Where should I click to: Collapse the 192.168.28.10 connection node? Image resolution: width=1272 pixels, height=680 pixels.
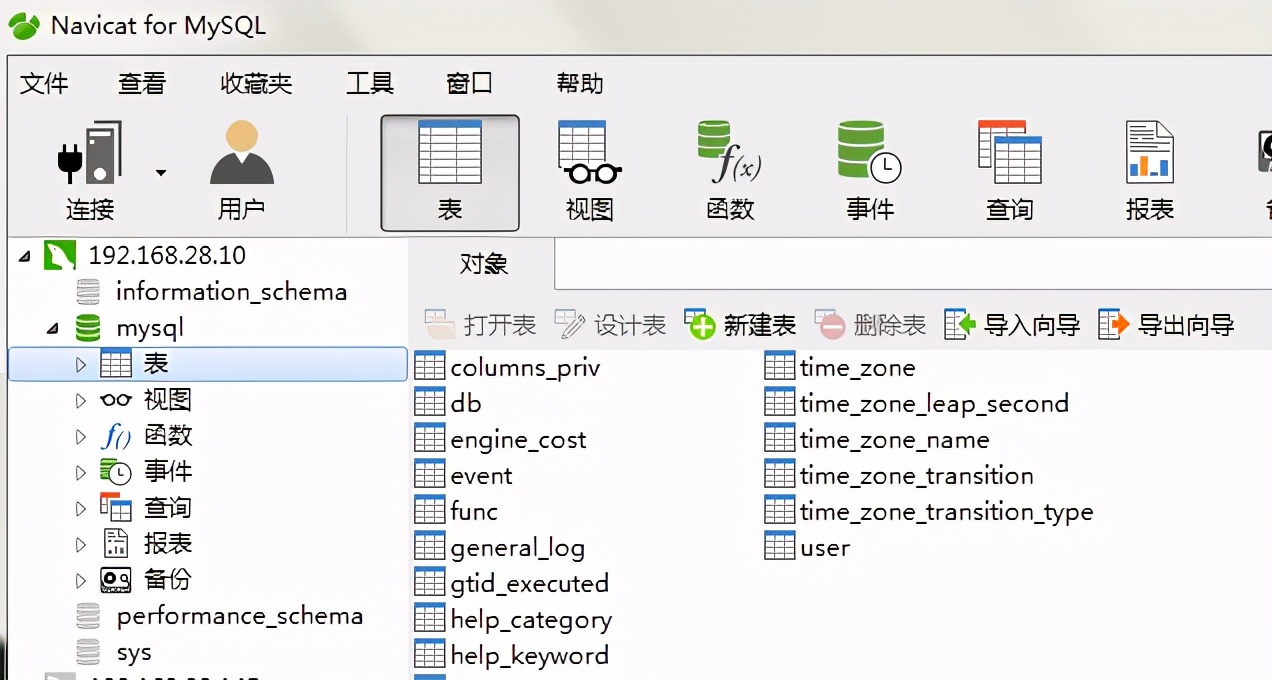click(x=24, y=256)
